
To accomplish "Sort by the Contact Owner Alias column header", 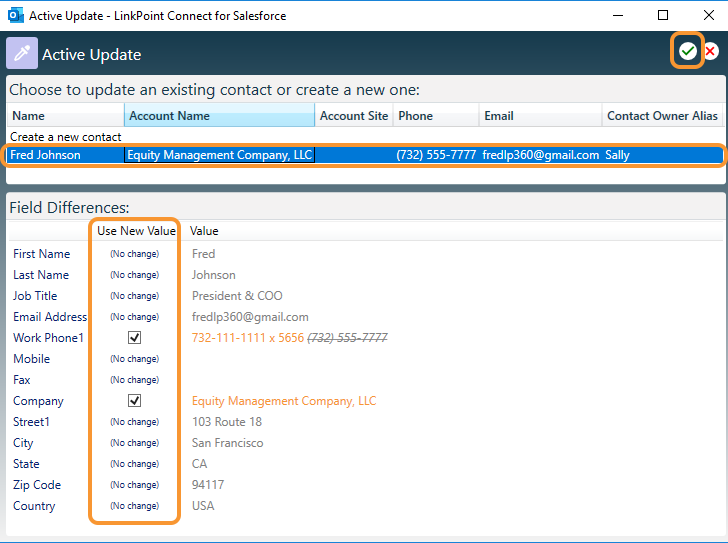I will 663,116.
